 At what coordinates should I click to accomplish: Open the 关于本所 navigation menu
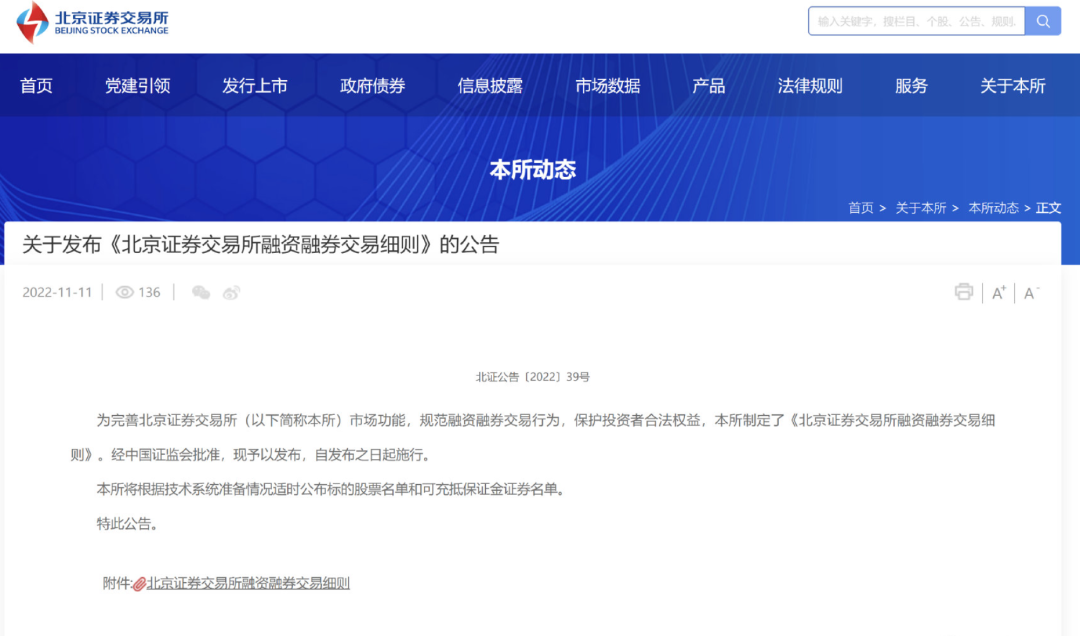pyautogui.click(x=1012, y=85)
